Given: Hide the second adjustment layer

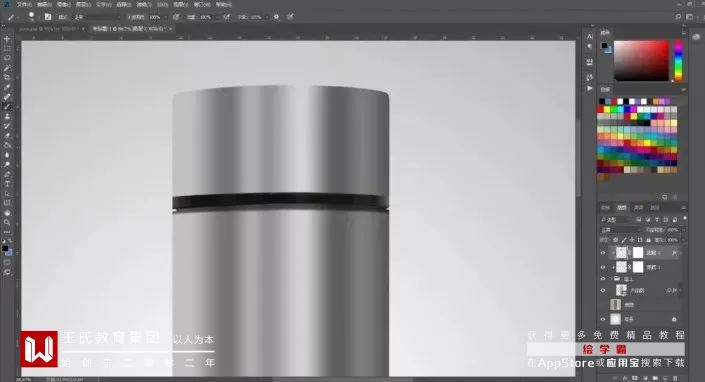Looking at the screenshot, I should (603, 267).
